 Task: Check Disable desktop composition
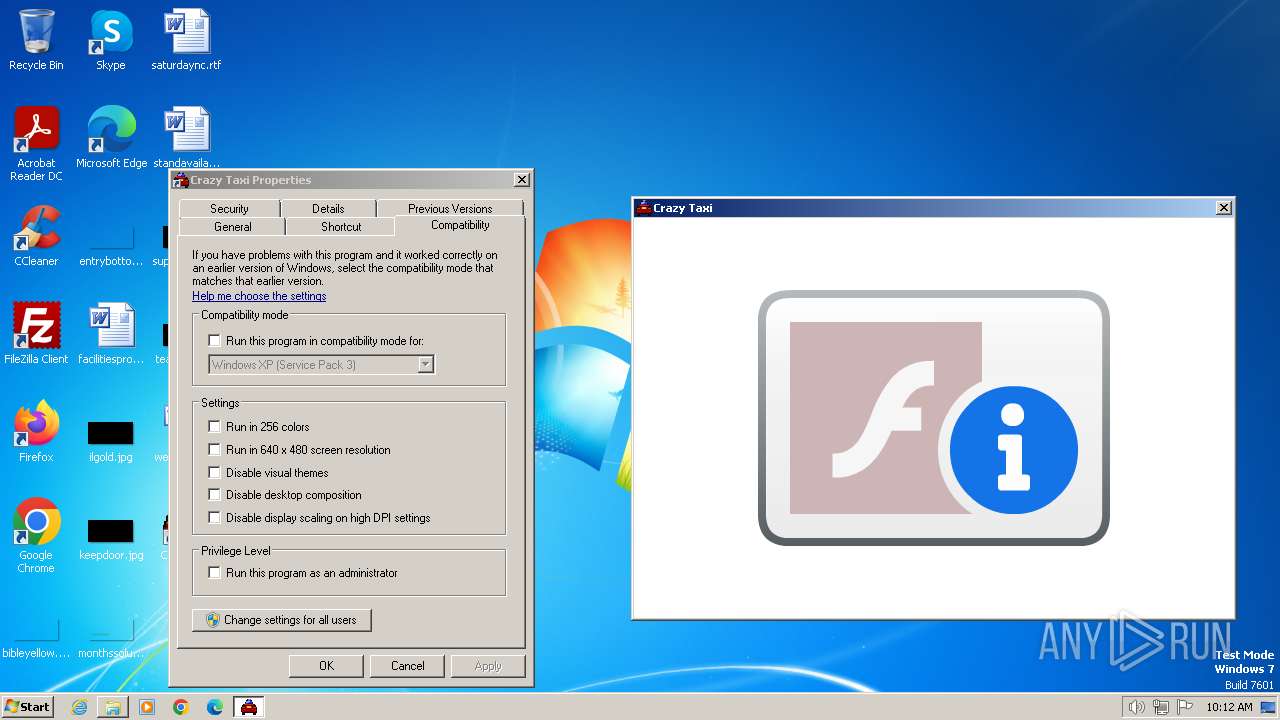point(214,495)
